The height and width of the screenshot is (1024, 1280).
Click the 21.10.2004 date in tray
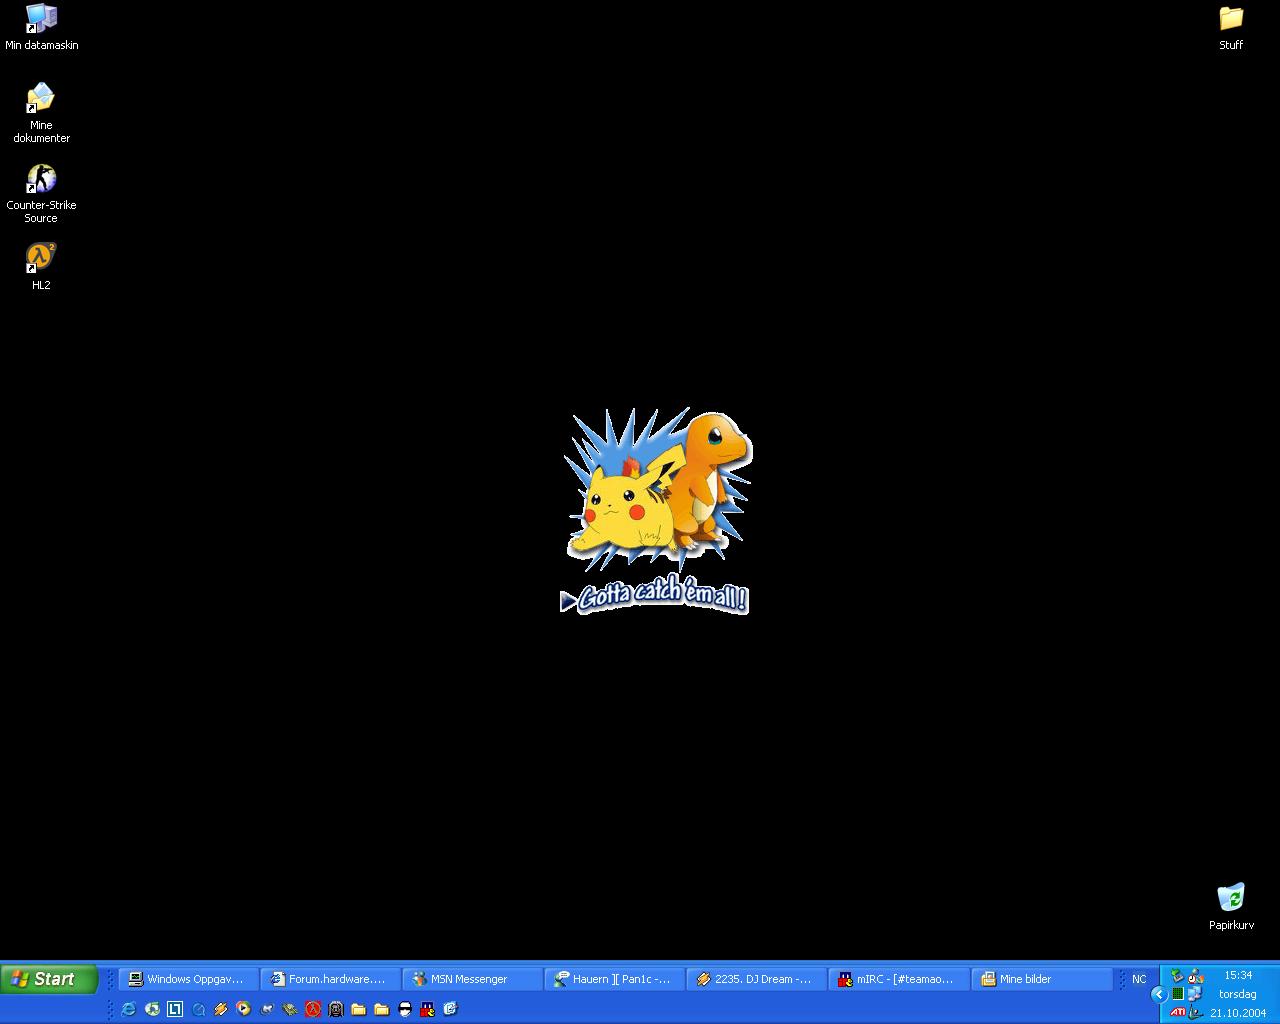pyautogui.click(x=1238, y=1013)
